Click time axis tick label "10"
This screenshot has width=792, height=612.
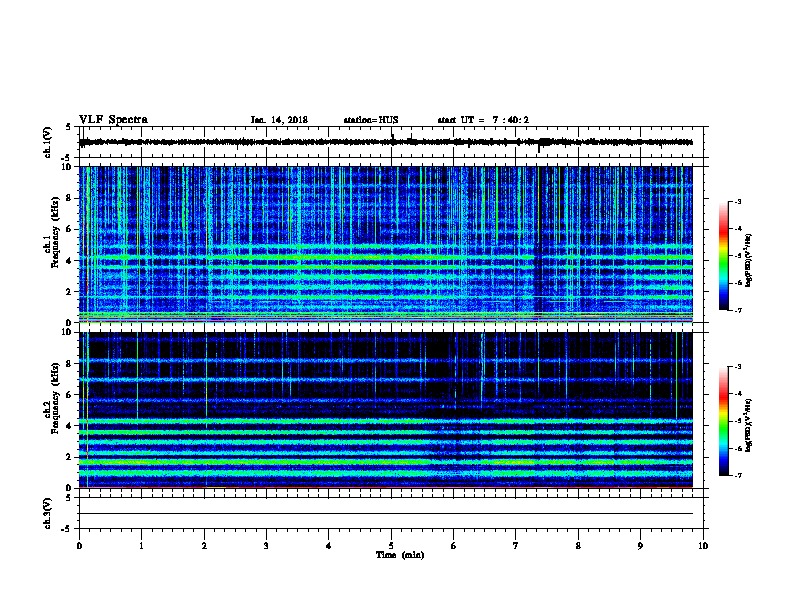coord(703,545)
